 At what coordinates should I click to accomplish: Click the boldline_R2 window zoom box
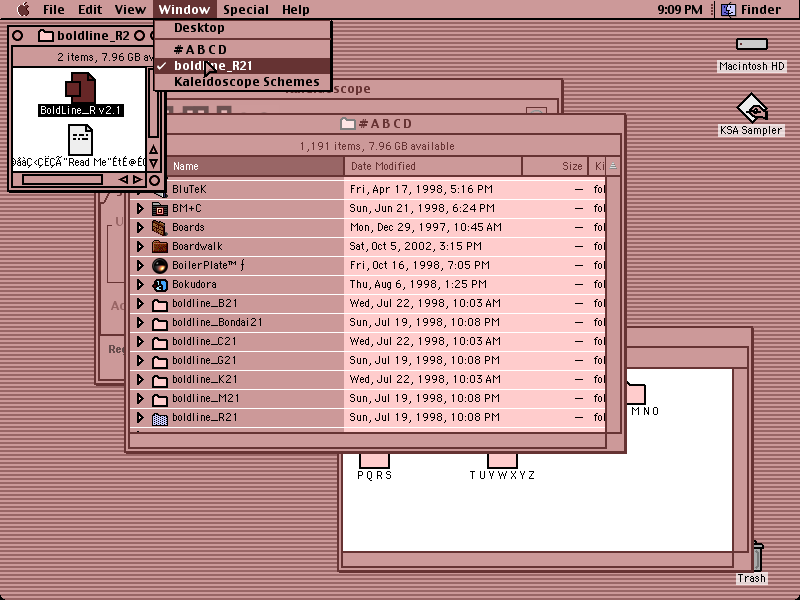(139, 36)
